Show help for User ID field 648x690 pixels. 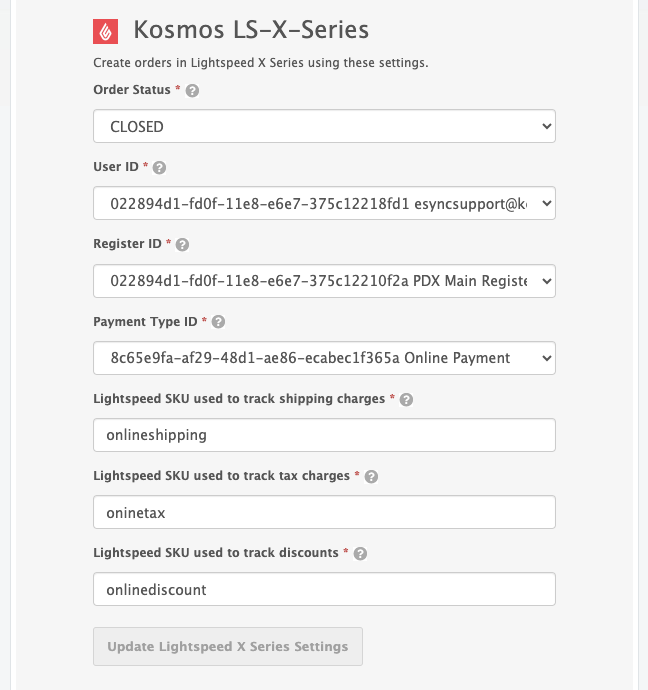tap(159, 167)
